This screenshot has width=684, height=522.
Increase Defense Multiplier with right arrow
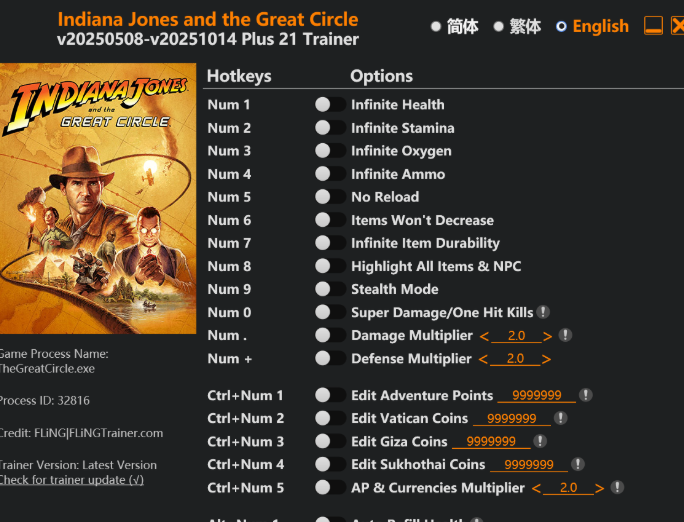(x=546, y=359)
